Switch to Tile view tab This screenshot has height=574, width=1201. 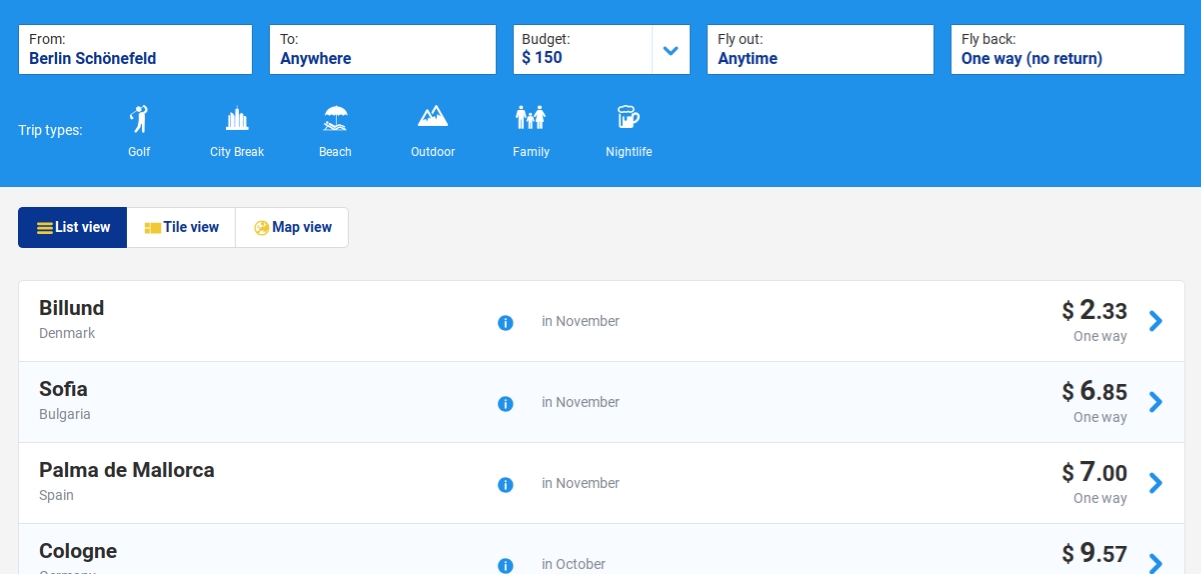[181, 227]
